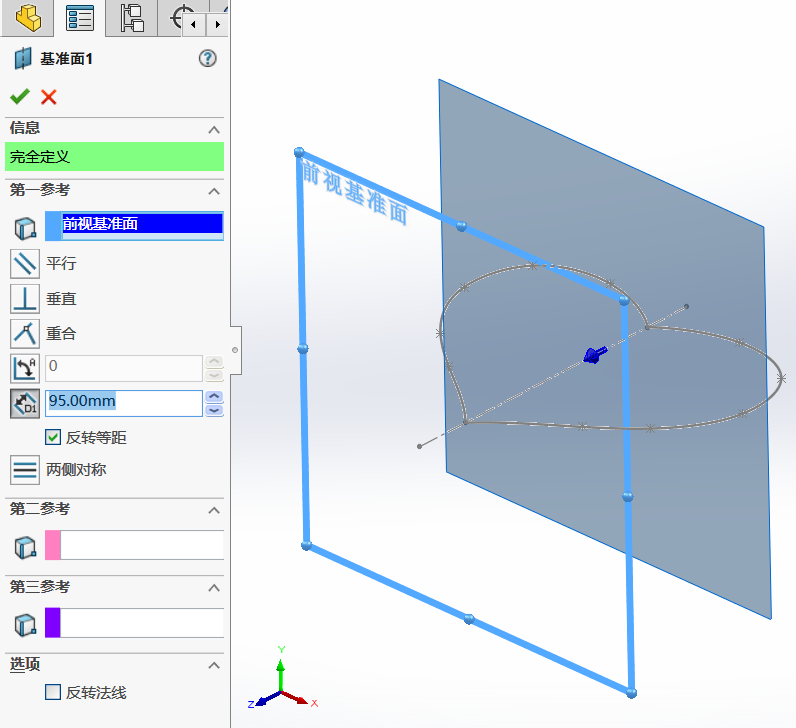Click the bottom-right corner handle of plane

click(632, 693)
